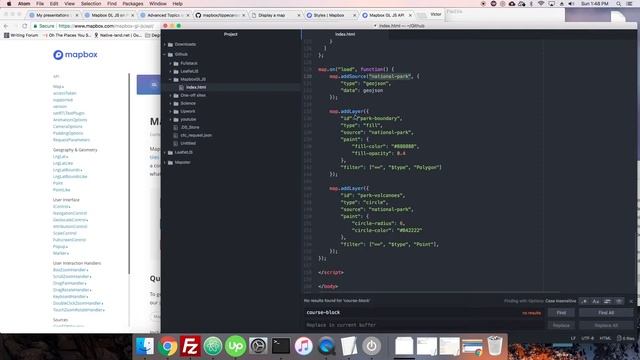Viewport: 640px width, 360px height.
Task: Click UTF-8 encoding in status bar
Action: [x=587, y=338]
